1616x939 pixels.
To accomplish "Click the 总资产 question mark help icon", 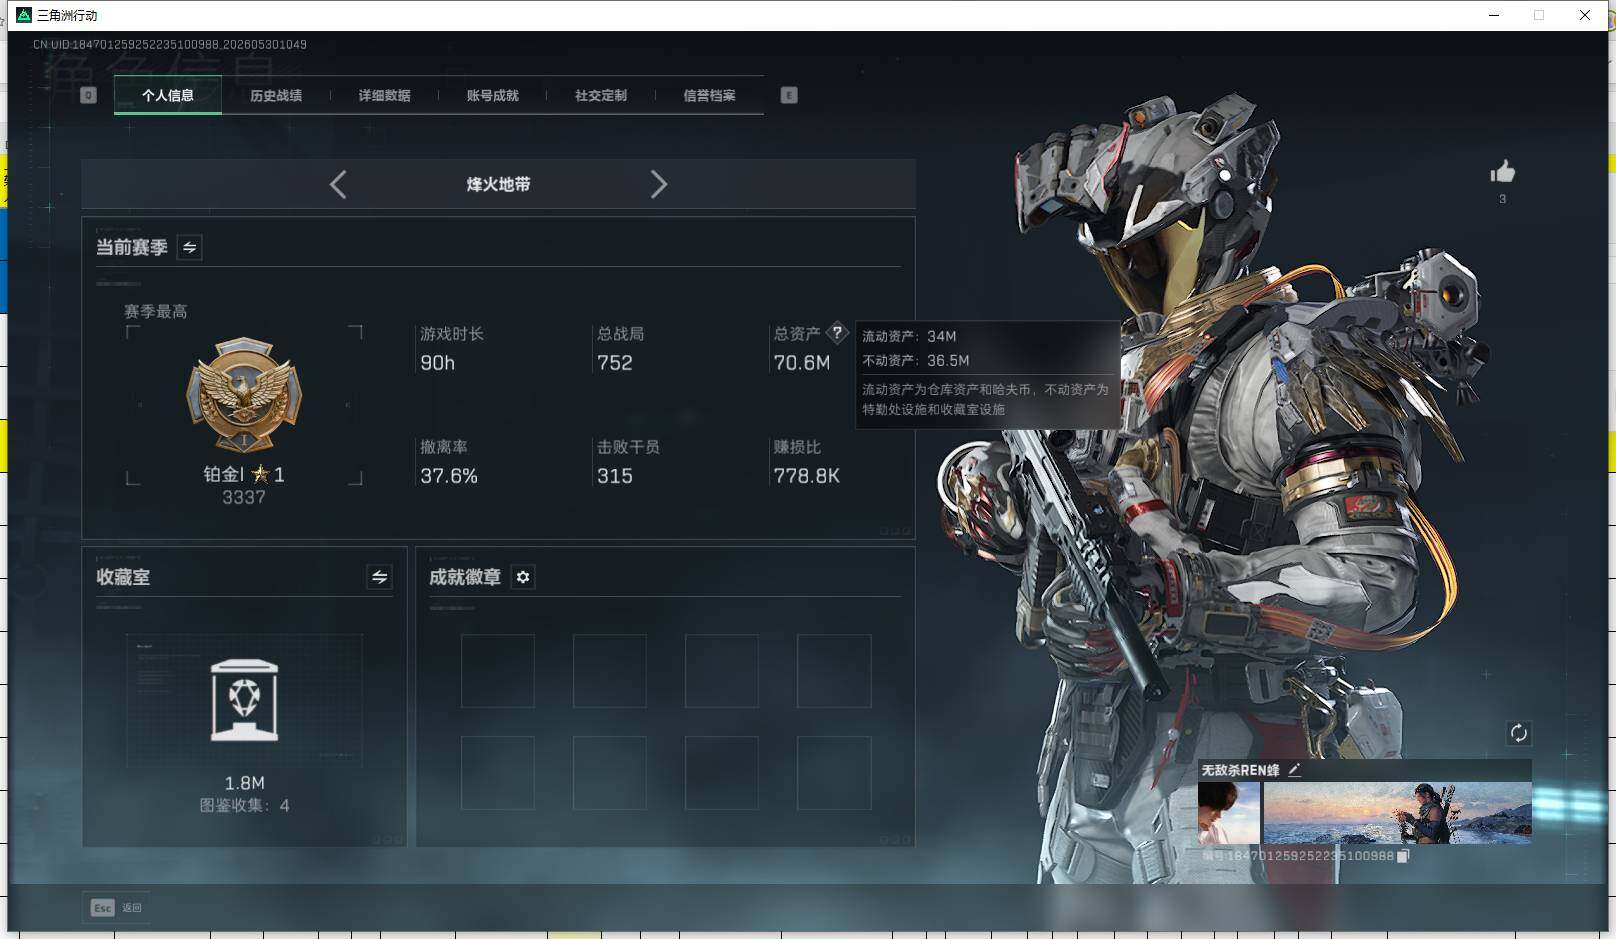I will [838, 333].
